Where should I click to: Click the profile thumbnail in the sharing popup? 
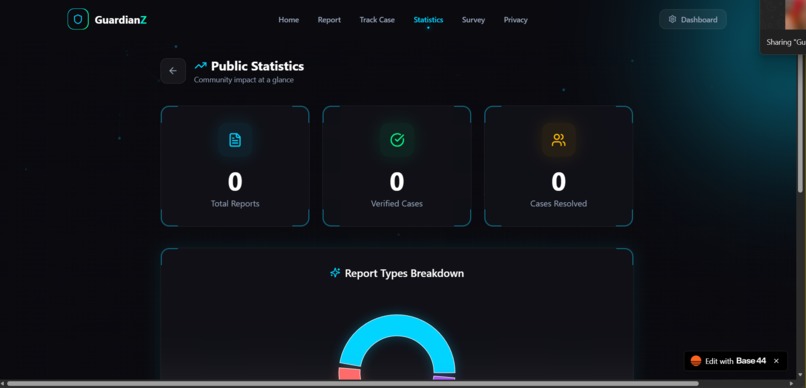(x=795, y=14)
